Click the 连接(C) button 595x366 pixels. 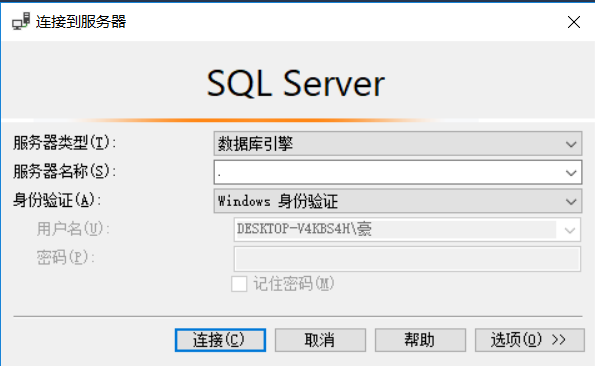pos(220,340)
